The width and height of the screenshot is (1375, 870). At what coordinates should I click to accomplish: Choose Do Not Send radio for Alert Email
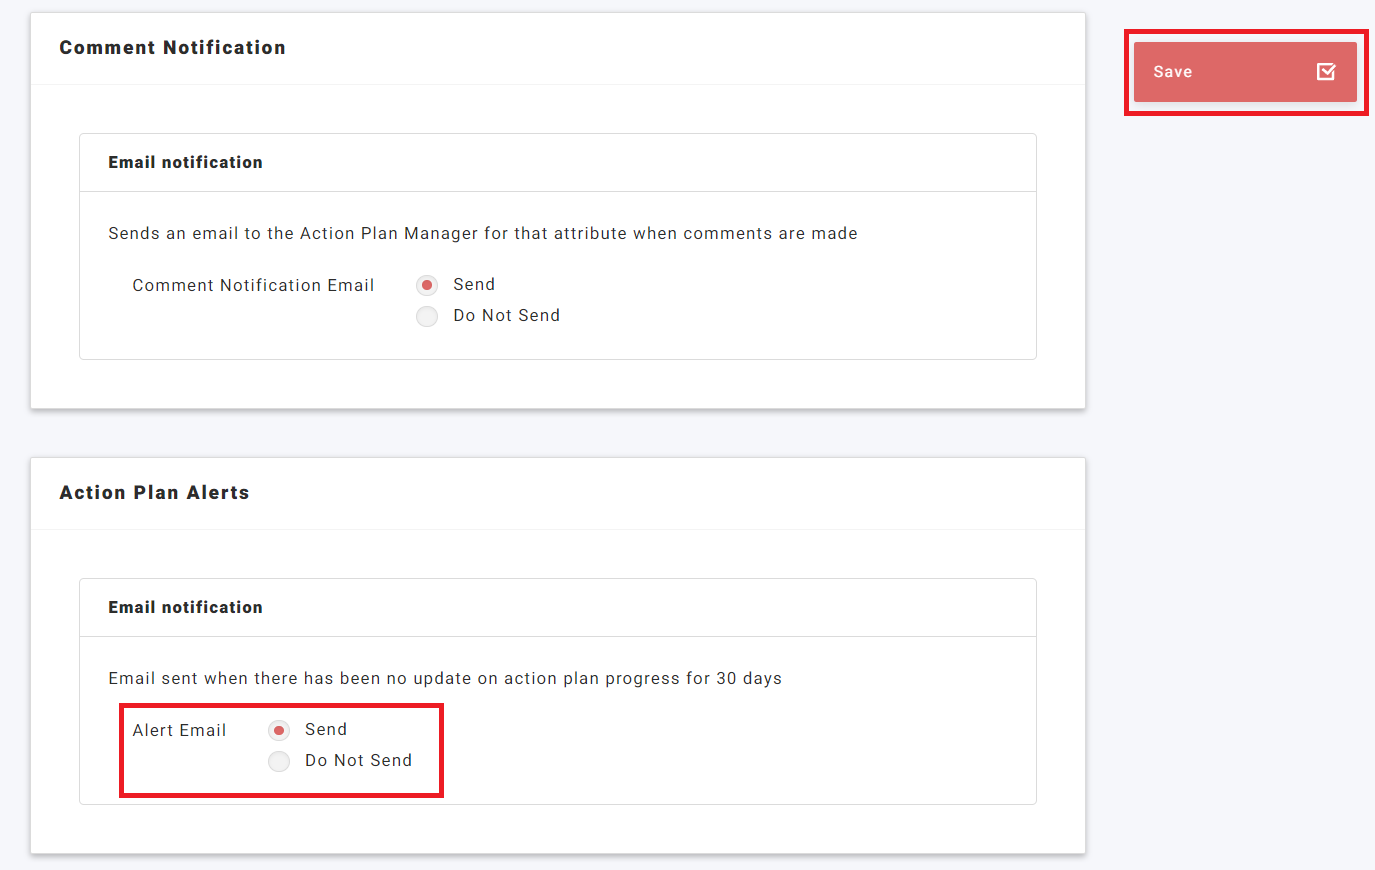point(279,761)
